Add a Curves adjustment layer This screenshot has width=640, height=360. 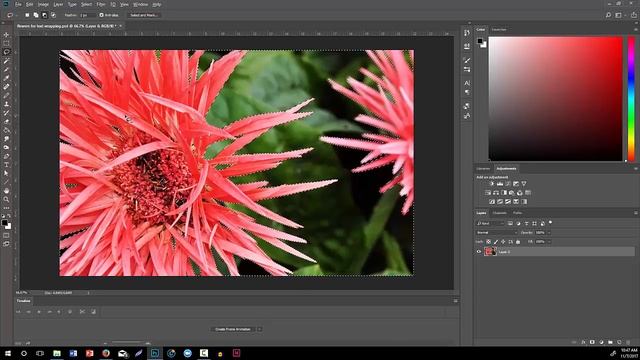508,184
